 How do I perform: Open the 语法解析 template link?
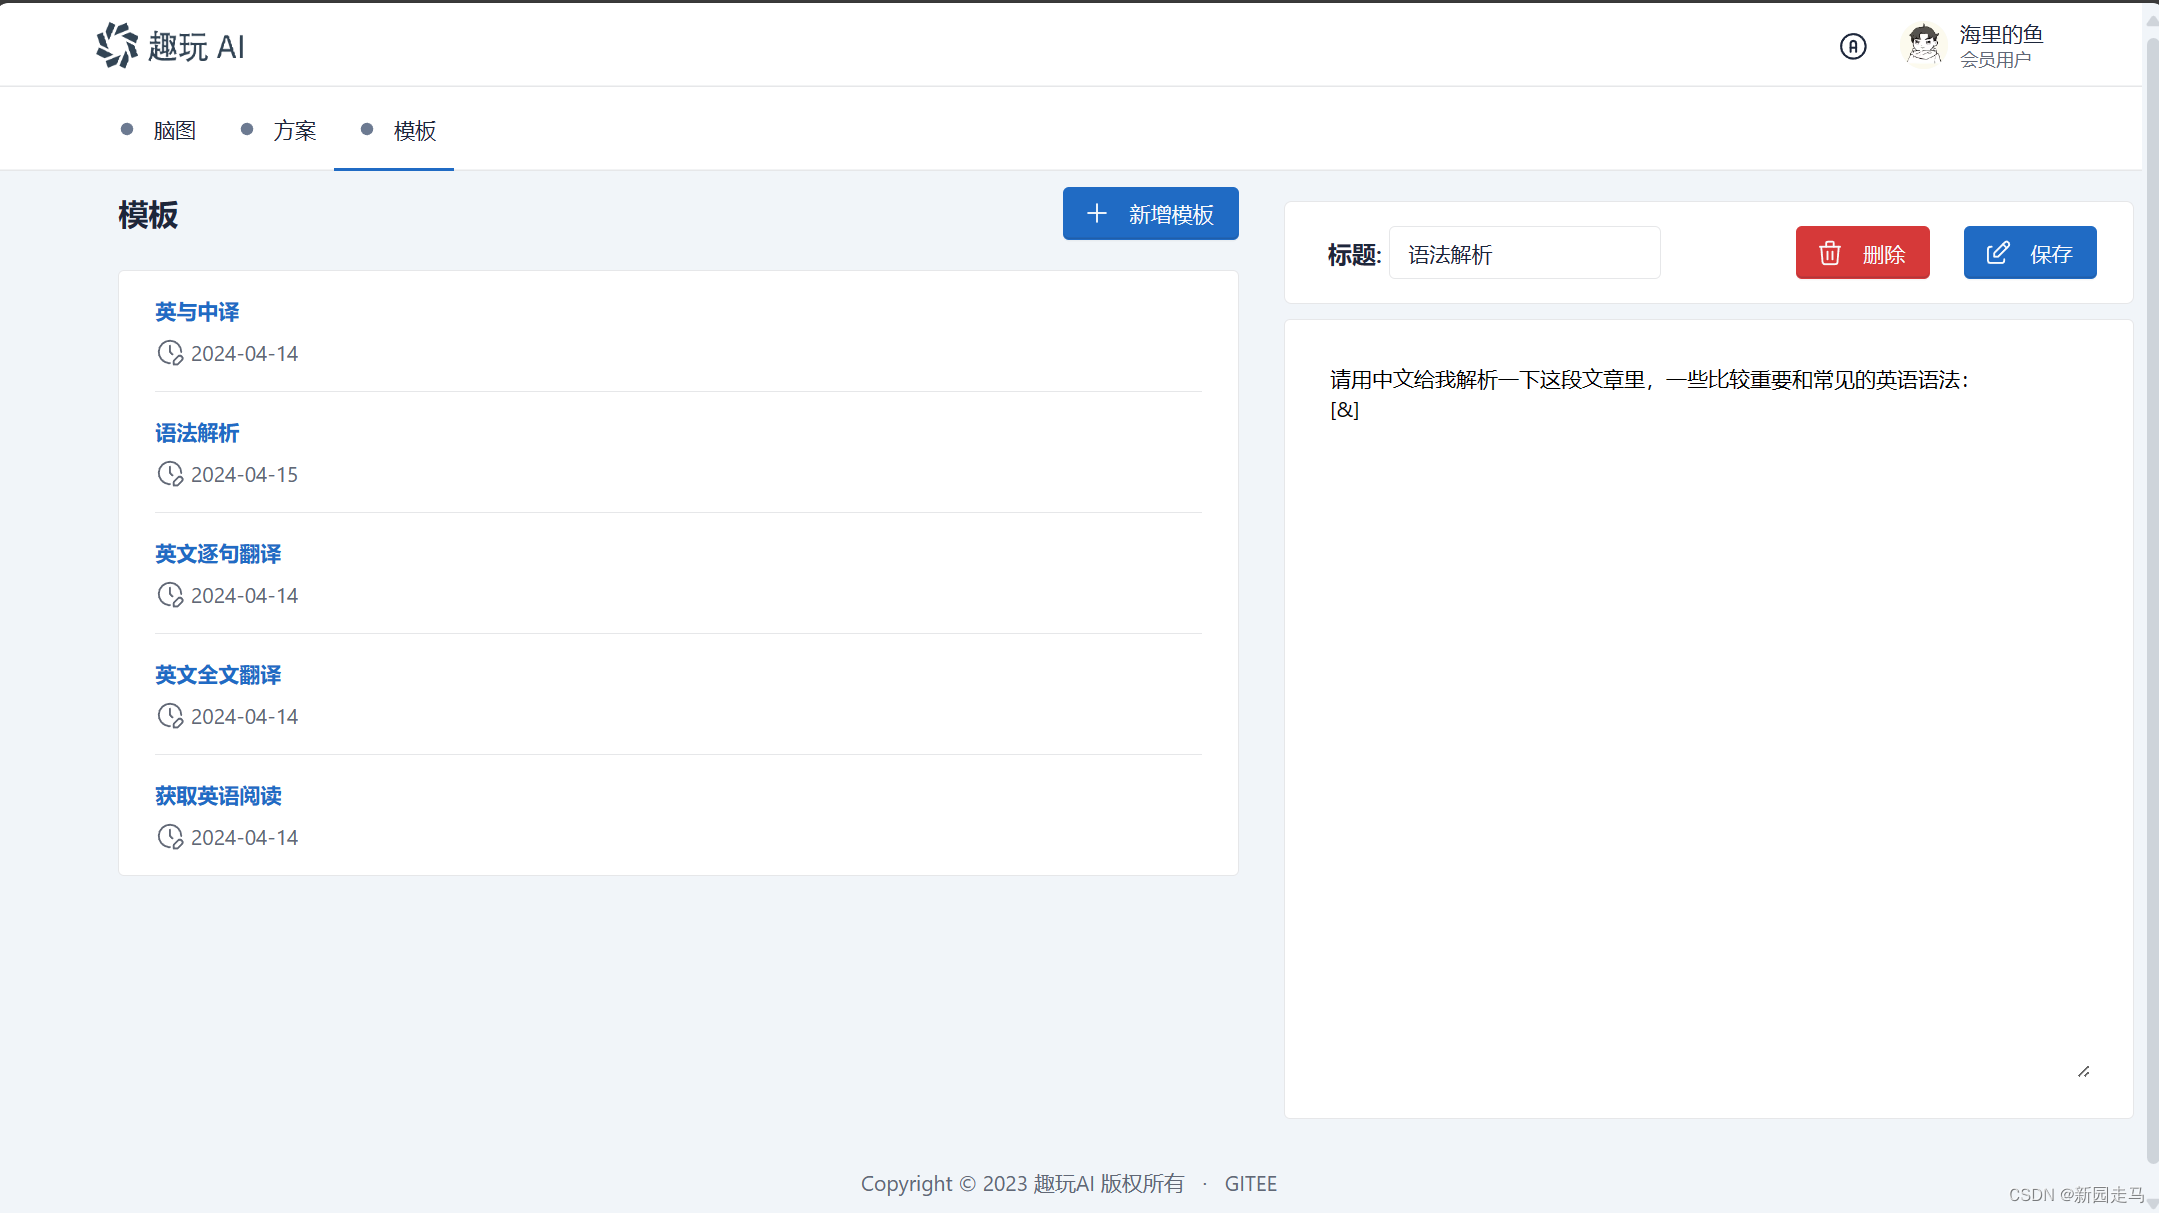click(x=197, y=433)
